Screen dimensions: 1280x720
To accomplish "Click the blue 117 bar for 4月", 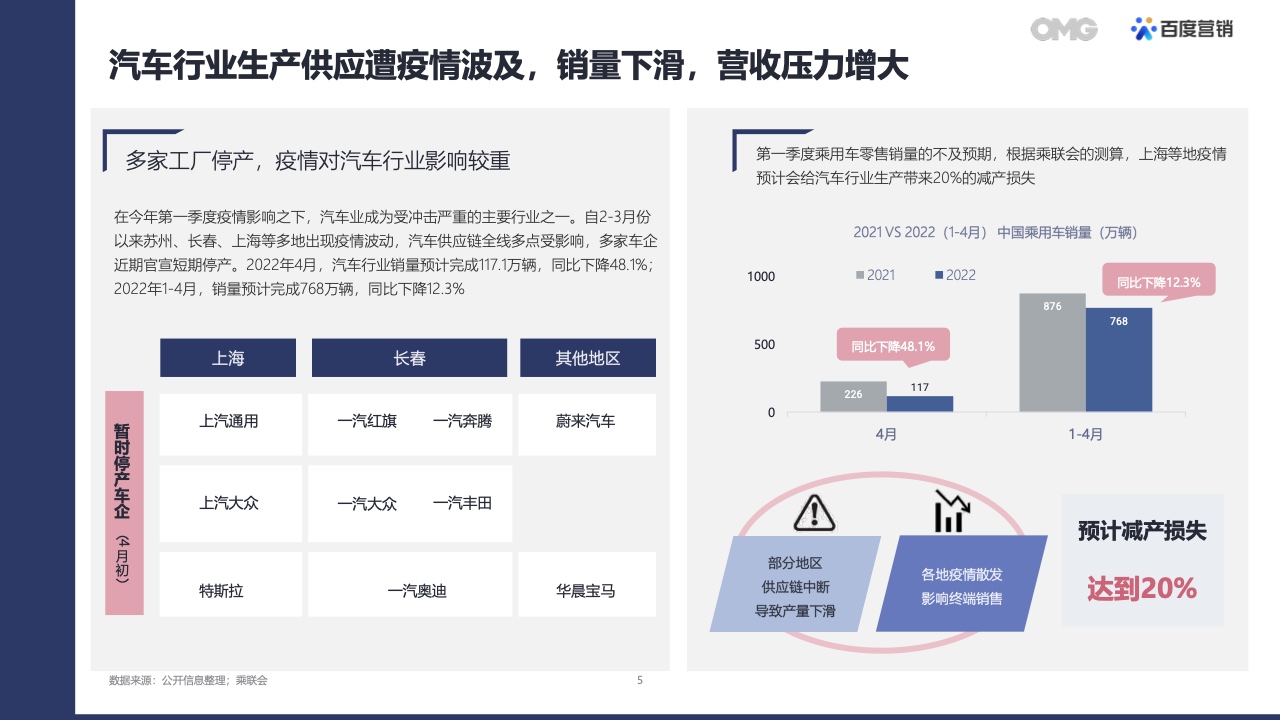I will pyautogui.click(x=919, y=403).
